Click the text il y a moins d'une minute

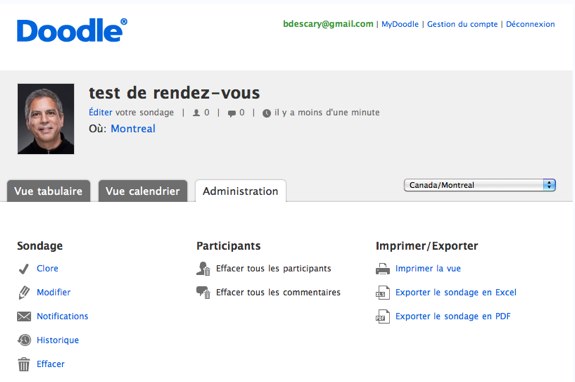(327, 113)
